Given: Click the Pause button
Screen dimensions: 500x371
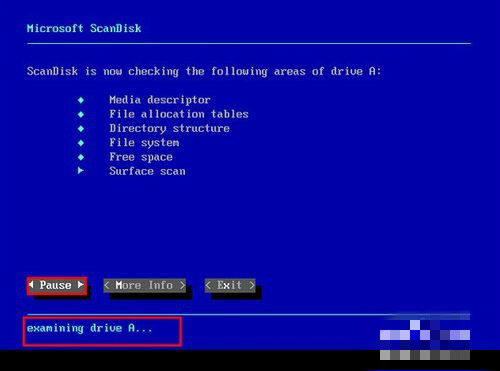Looking at the screenshot, I should (57, 286).
